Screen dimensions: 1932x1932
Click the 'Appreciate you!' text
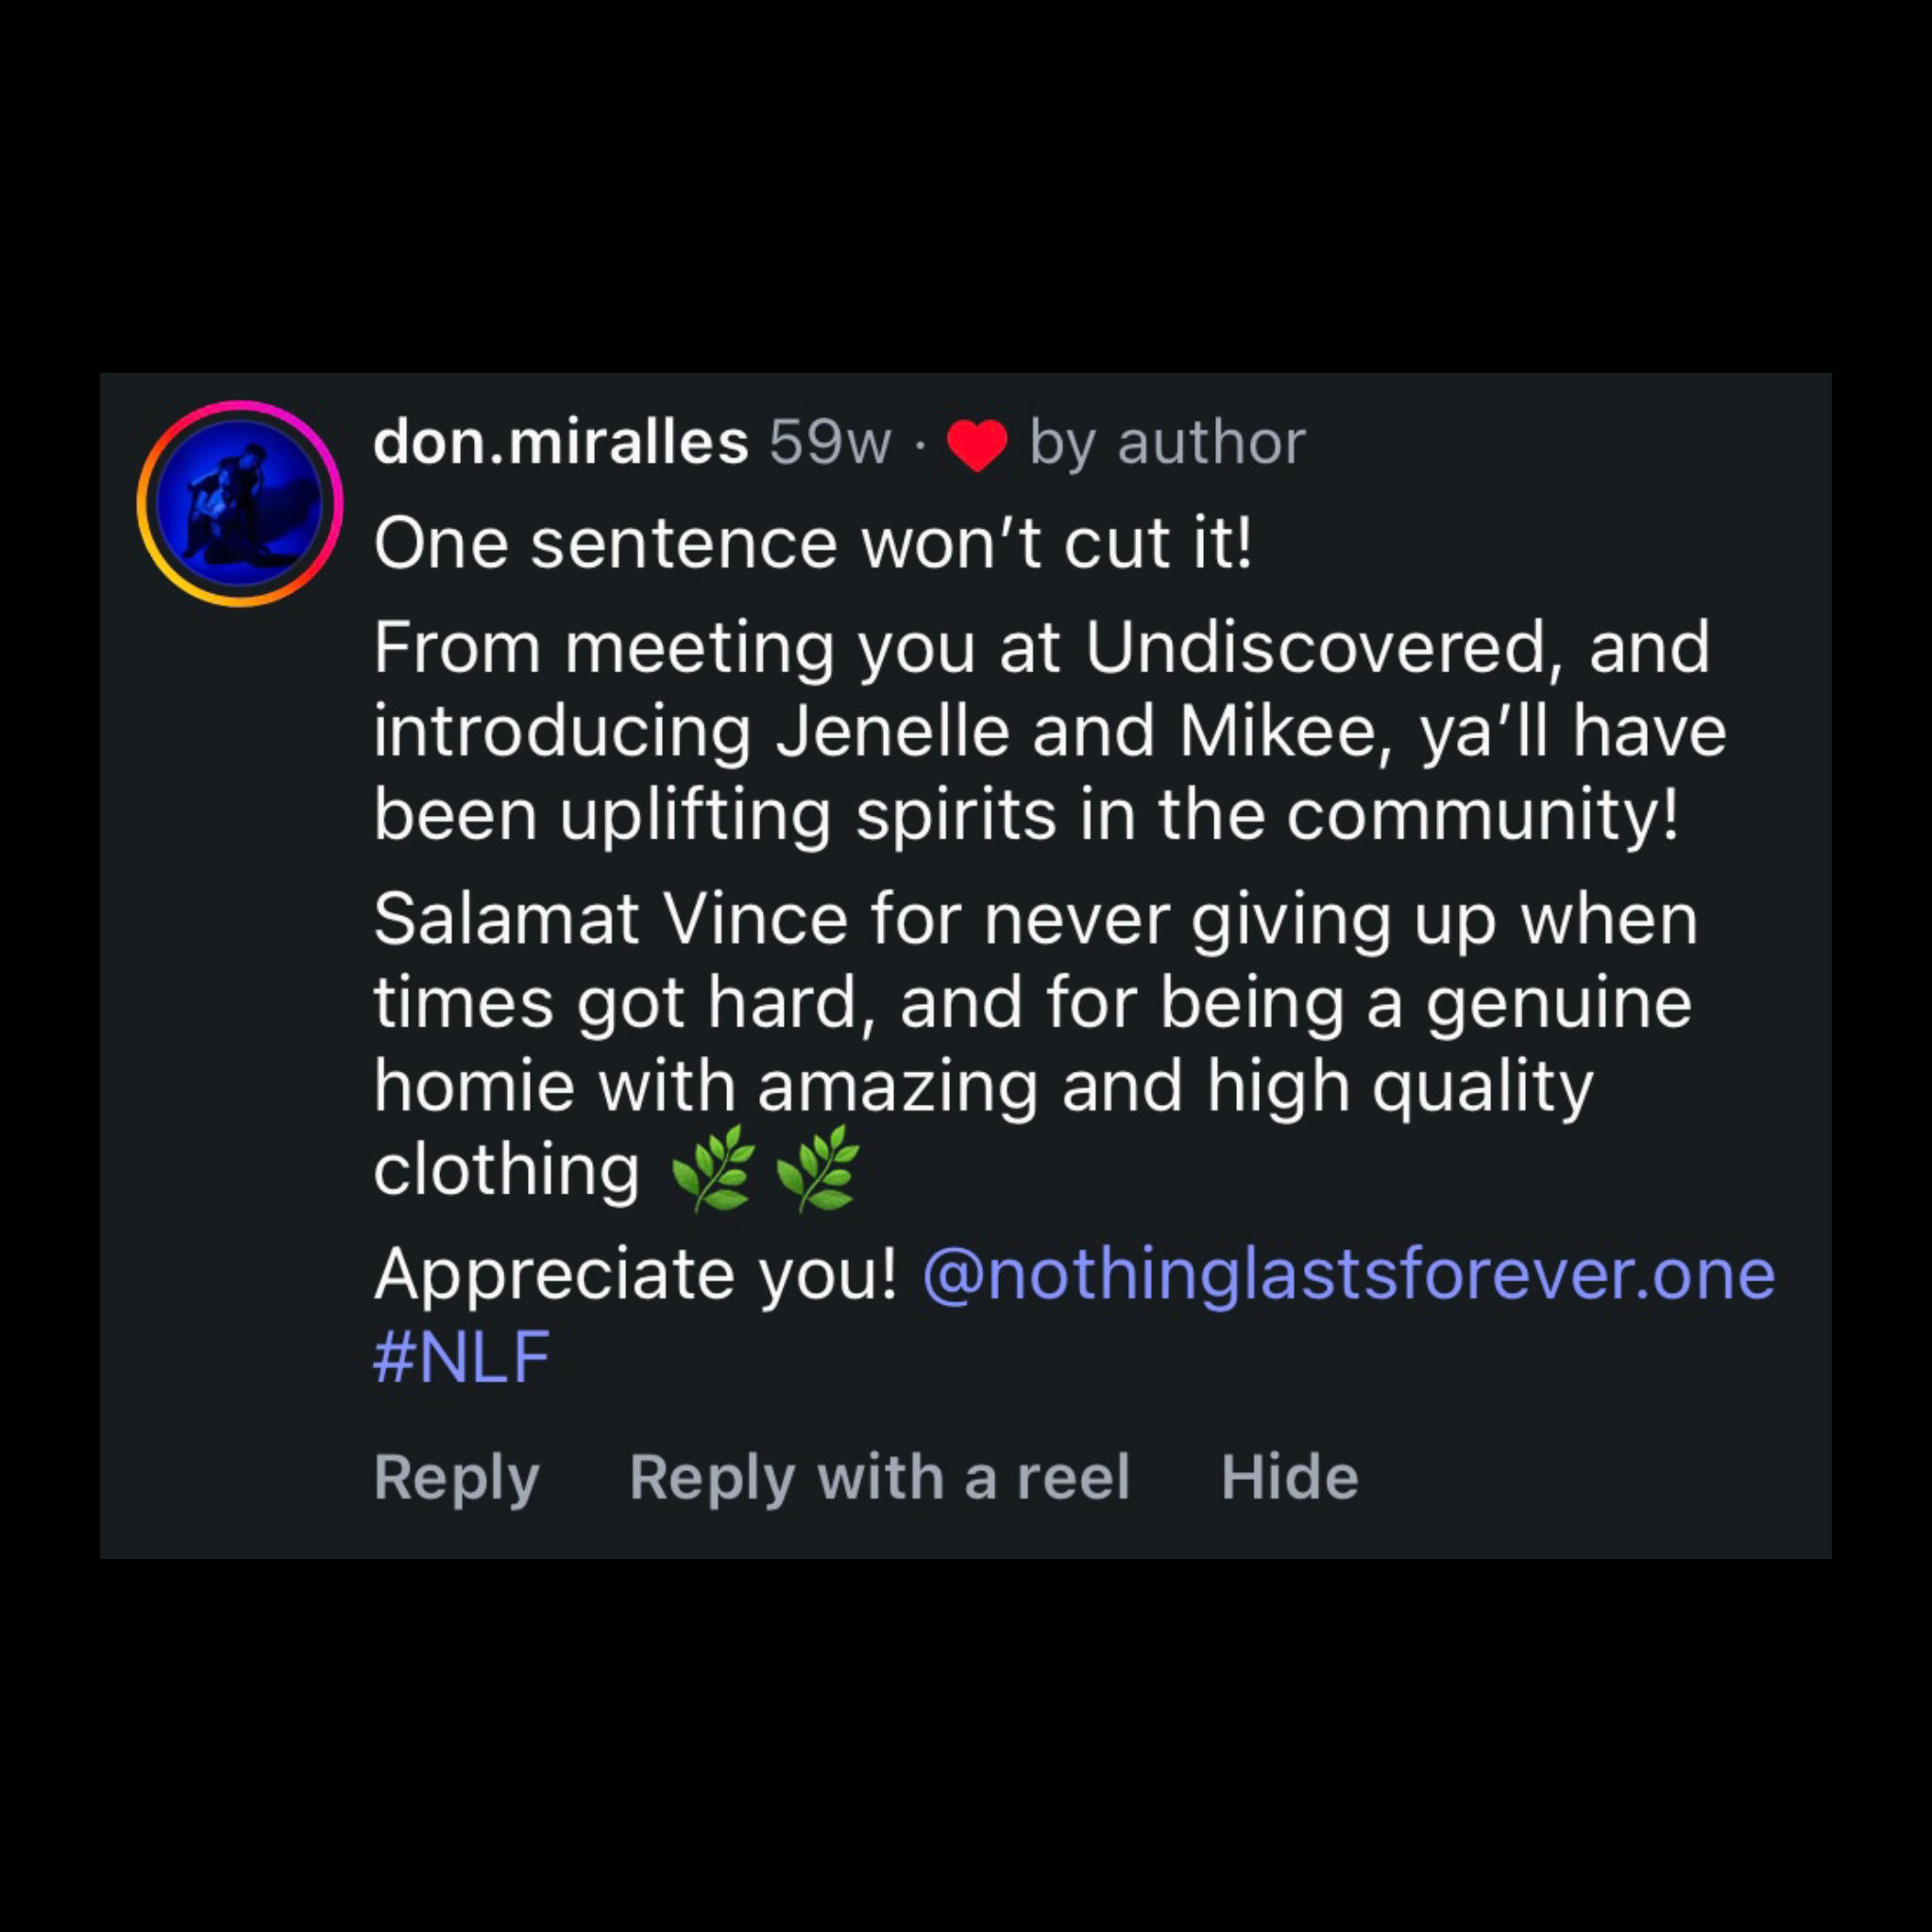636,1275
